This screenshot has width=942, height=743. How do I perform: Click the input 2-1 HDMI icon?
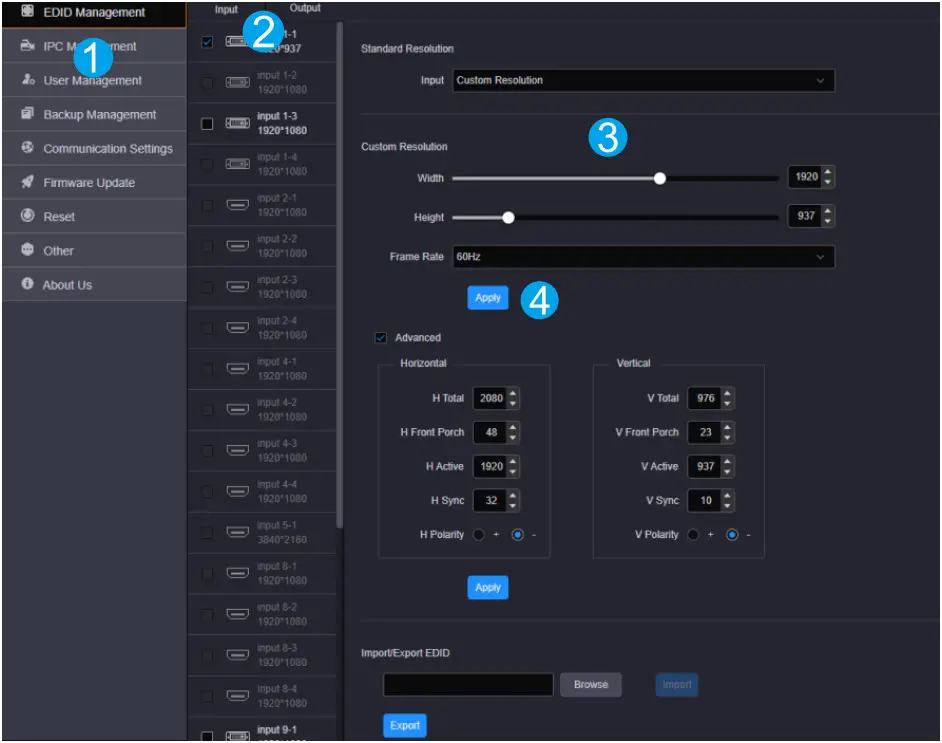pos(237,205)
